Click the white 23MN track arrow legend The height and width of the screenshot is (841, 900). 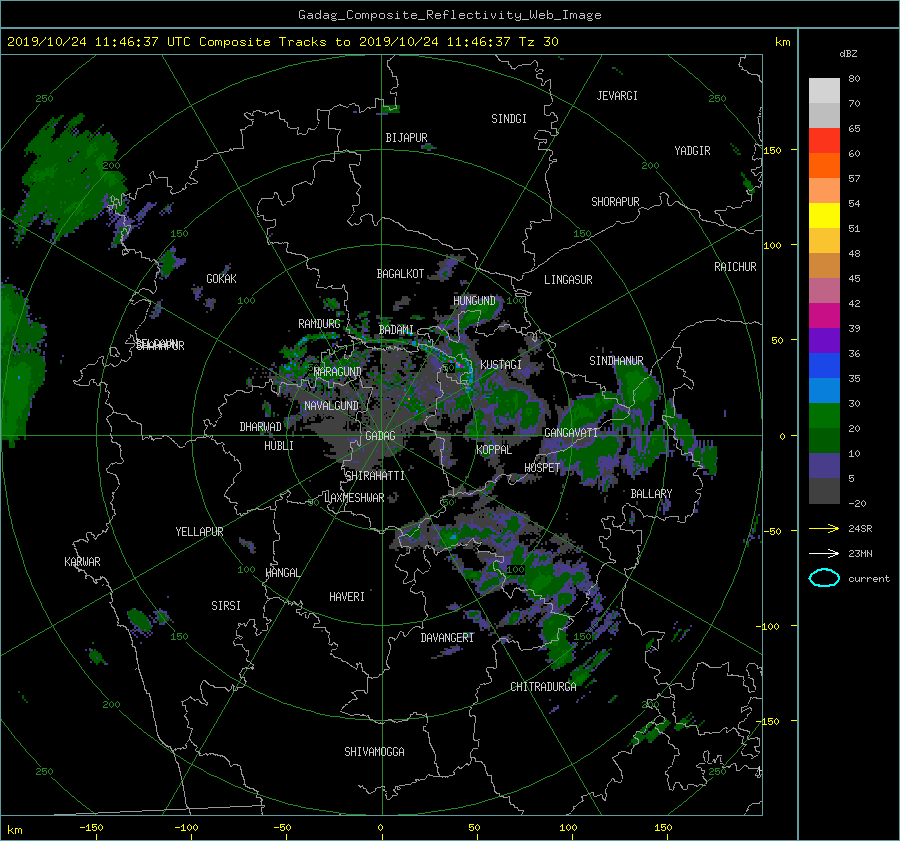(824, 553)
